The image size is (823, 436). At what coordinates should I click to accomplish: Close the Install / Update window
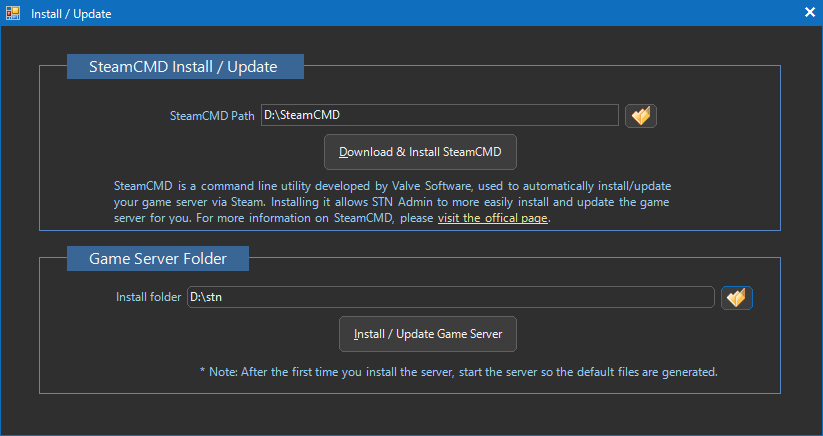[x=810, y=13]
